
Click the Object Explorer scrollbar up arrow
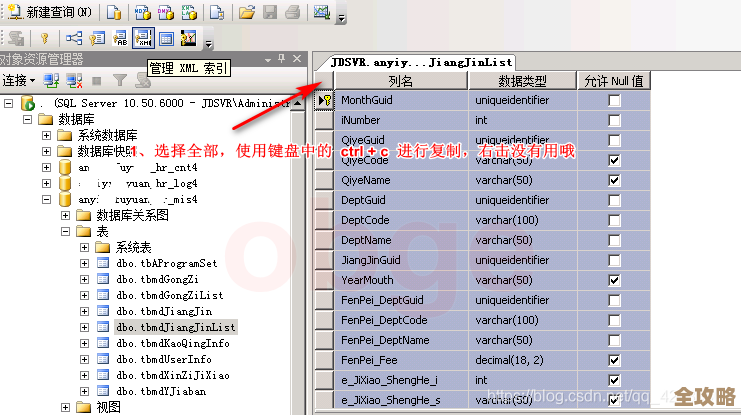click(298, 103)
